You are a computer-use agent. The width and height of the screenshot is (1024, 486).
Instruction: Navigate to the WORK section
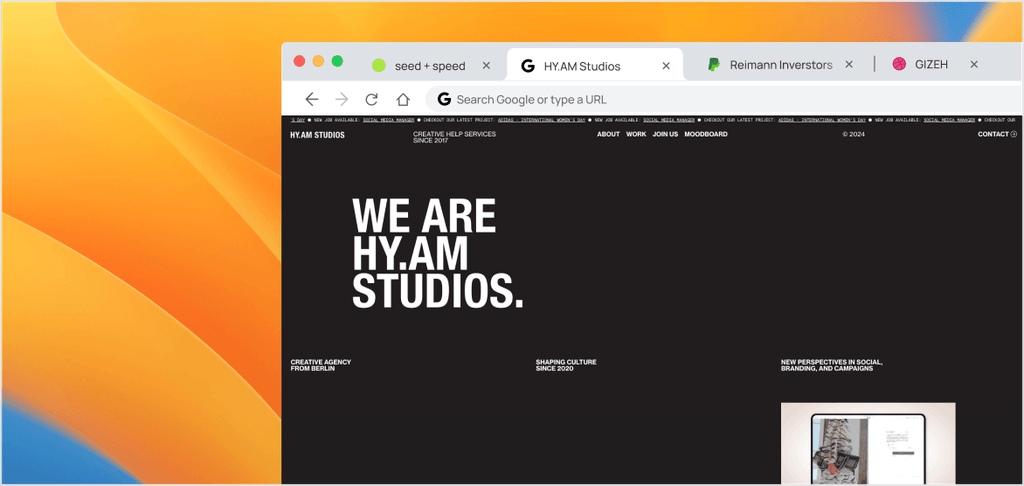click(636, 134)
